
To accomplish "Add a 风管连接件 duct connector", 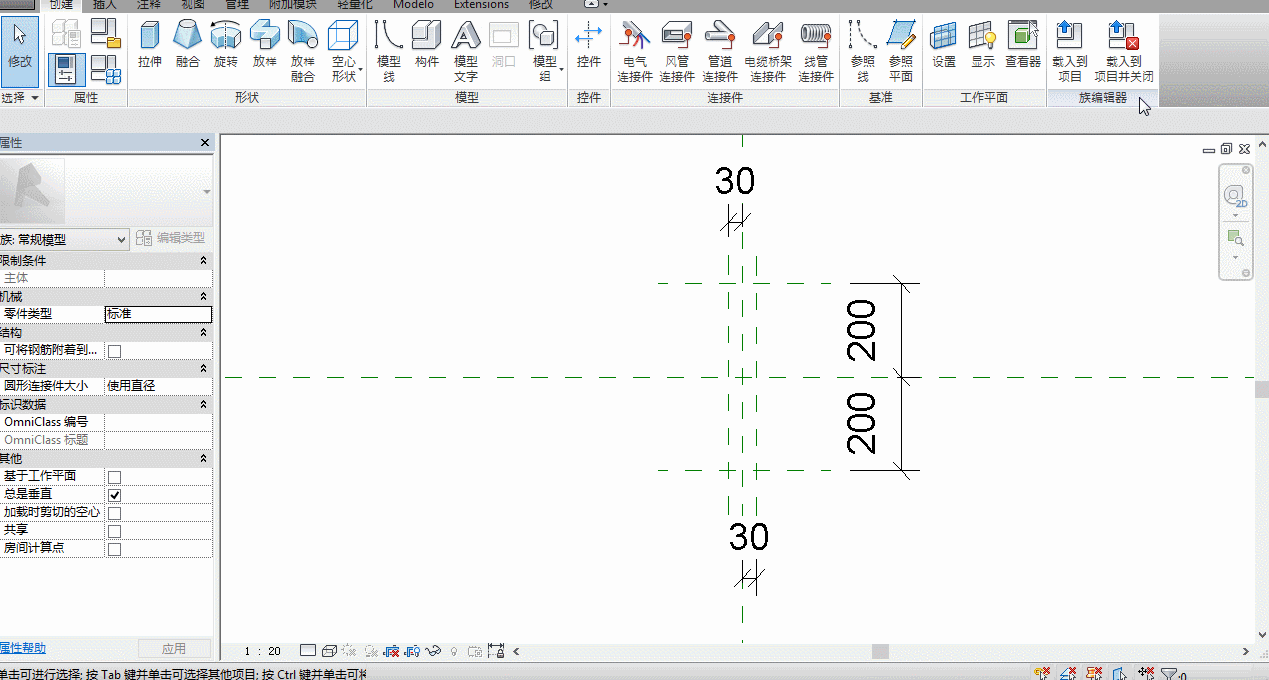I will click(x=677, y=51).
